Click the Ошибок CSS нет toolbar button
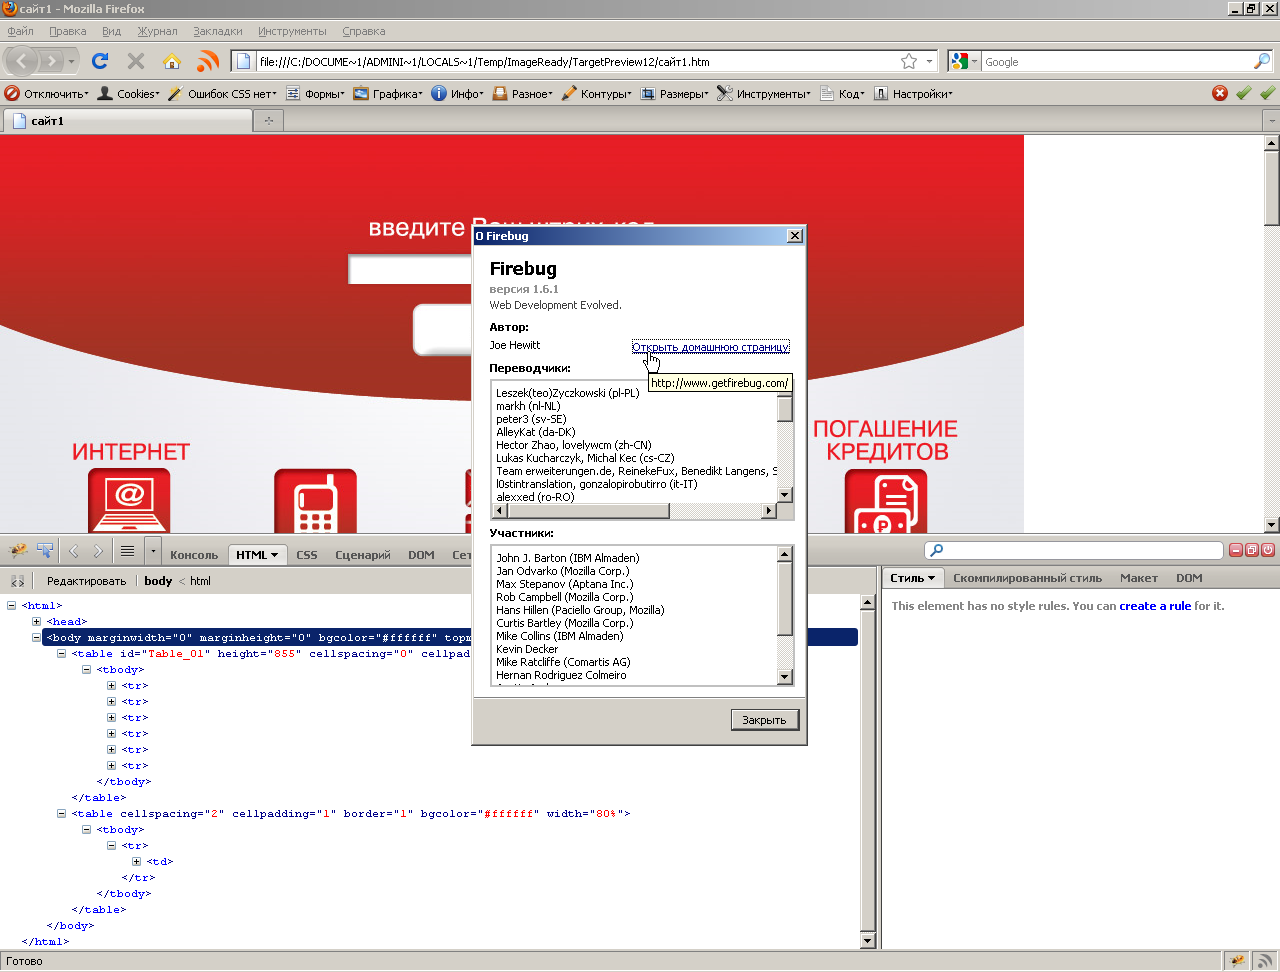This screenshot has width=1280, height=972. 222,94
